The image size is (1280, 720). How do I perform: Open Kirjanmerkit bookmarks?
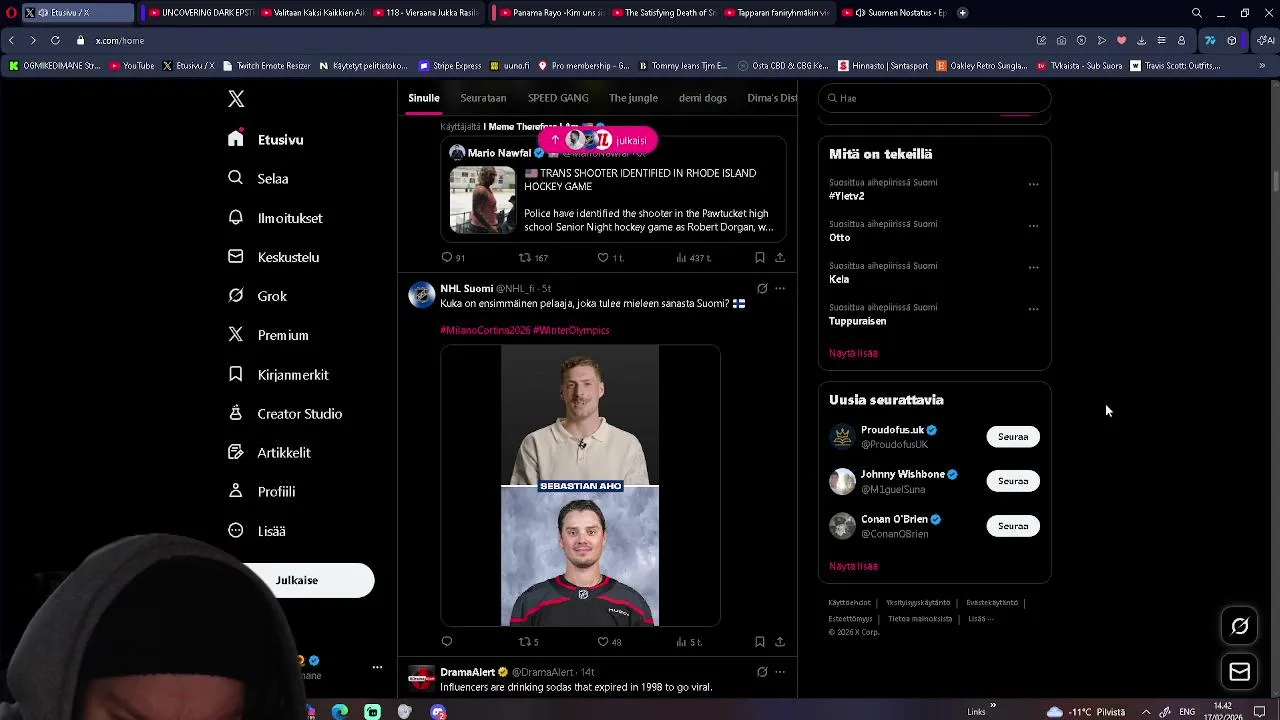tap(278, 375)
